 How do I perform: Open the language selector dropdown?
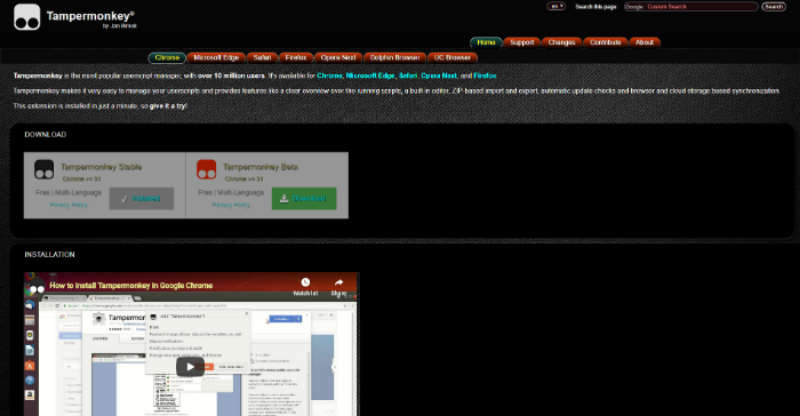point(556,7)
